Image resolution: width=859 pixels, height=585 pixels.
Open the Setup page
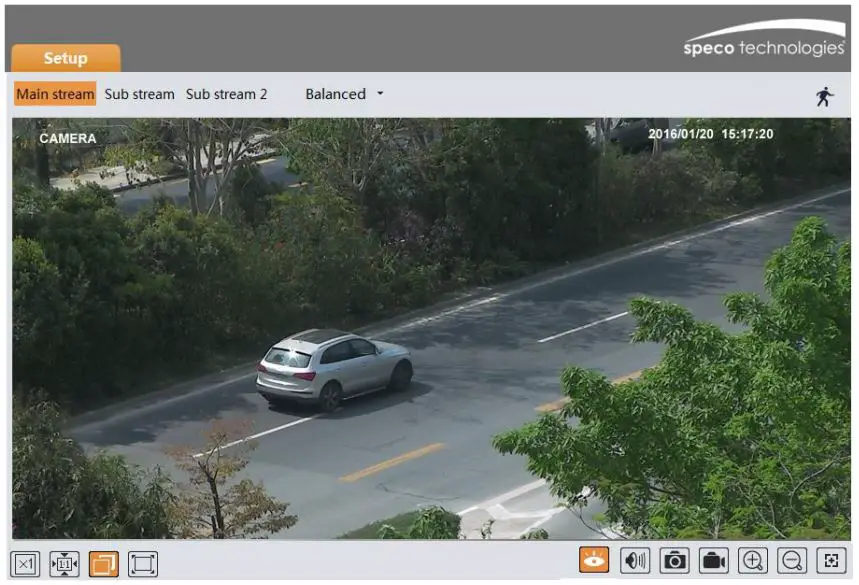tap(64, 58)
